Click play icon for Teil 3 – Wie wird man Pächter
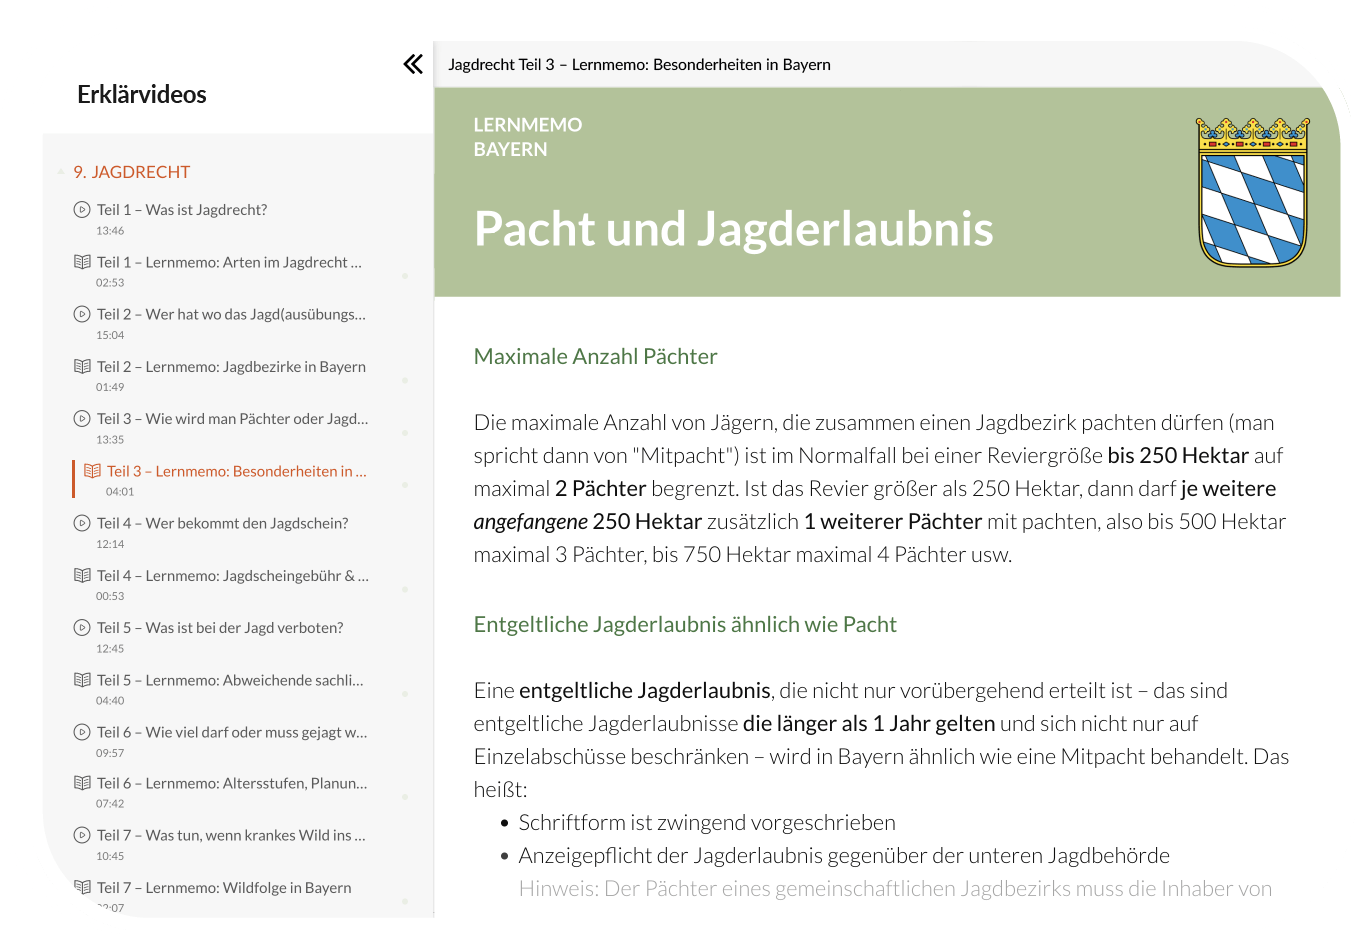This screenshot has width=1356, height=934. [x=82, y=419]
